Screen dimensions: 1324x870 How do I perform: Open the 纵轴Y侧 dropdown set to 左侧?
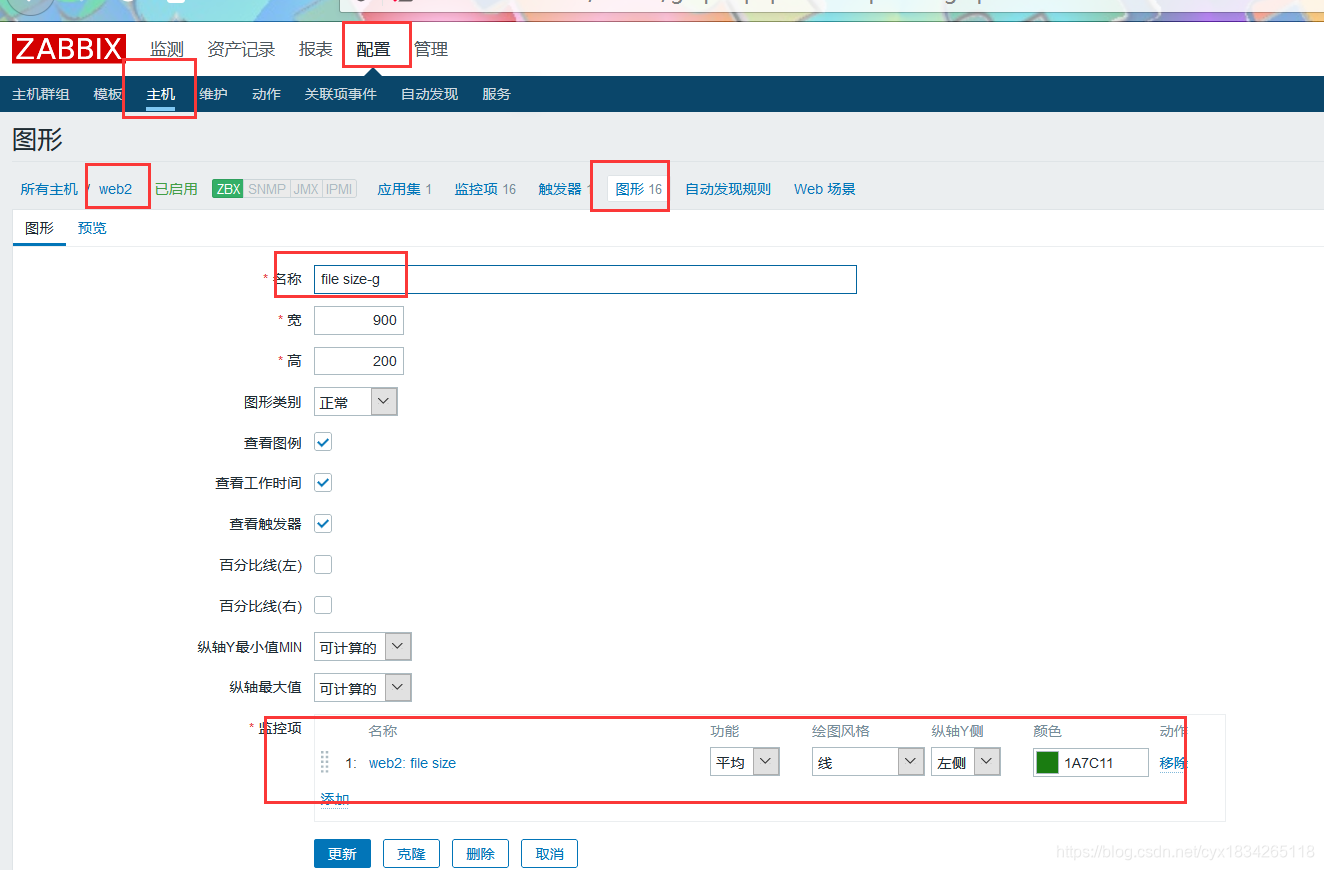pos(966,762)
